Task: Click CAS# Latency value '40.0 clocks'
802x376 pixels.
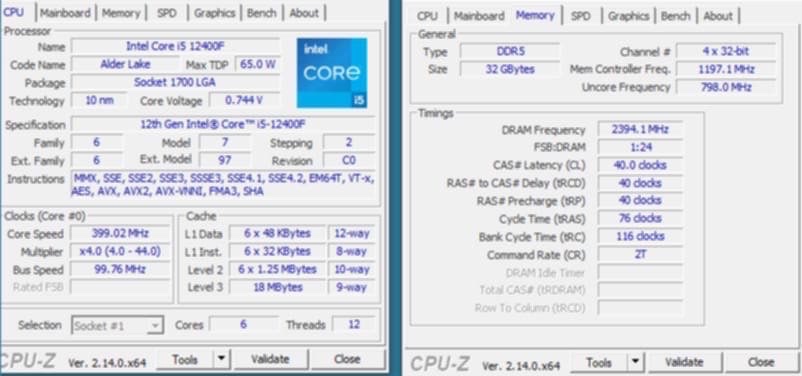Action: pos(640,165)
